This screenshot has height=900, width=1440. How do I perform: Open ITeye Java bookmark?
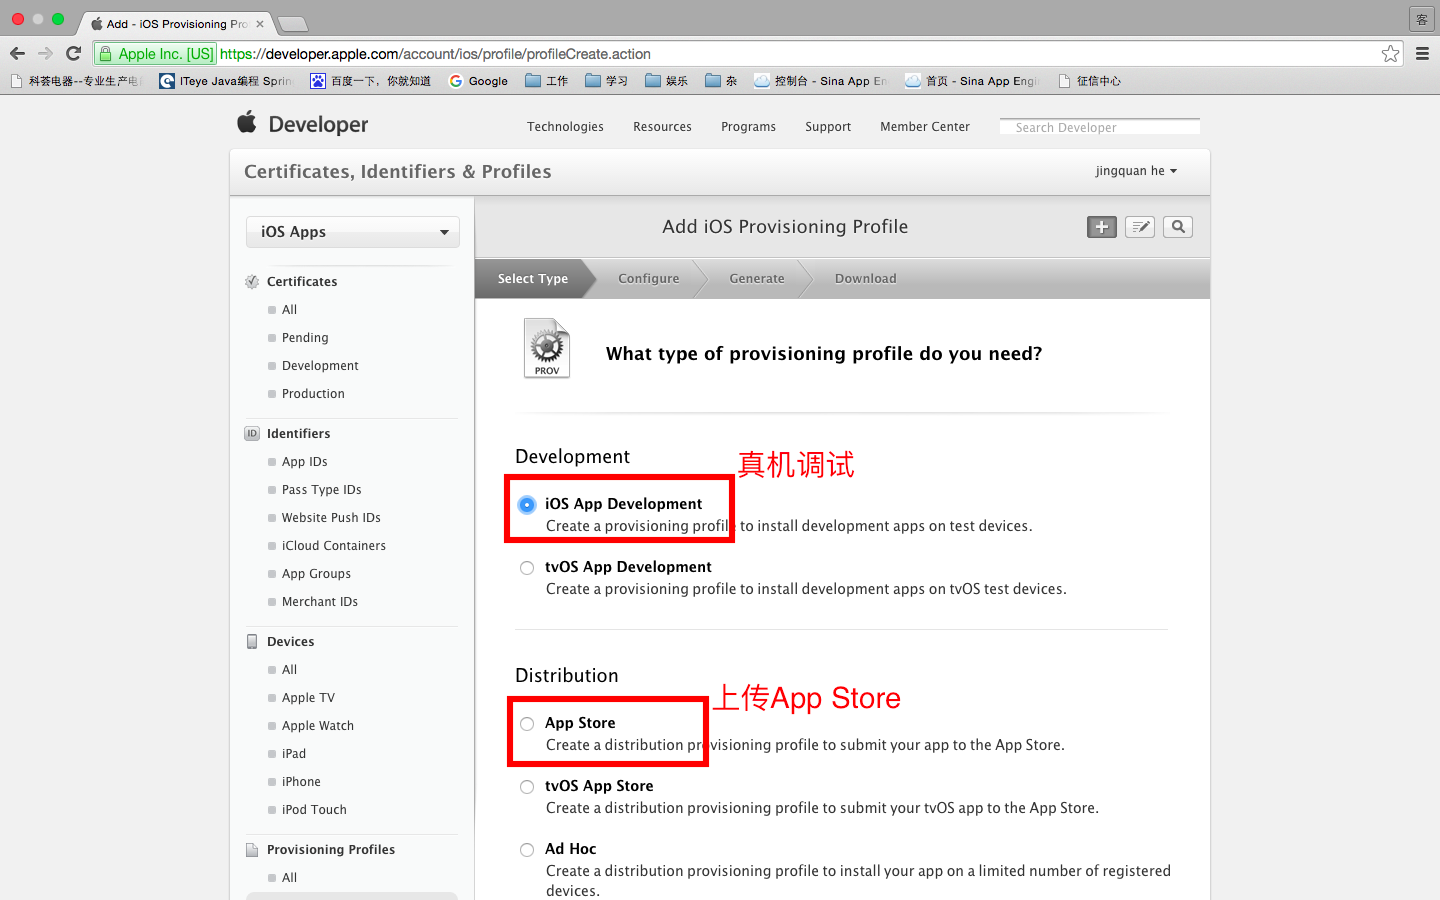226,81
